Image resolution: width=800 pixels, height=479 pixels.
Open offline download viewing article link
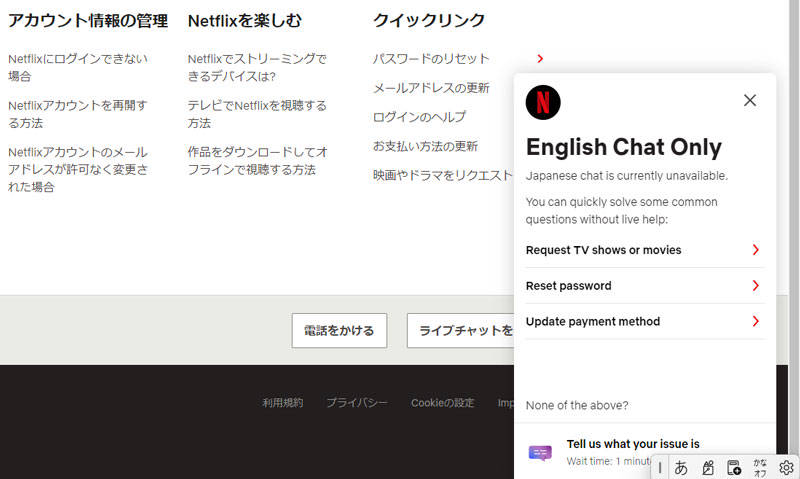pos(257,161)
